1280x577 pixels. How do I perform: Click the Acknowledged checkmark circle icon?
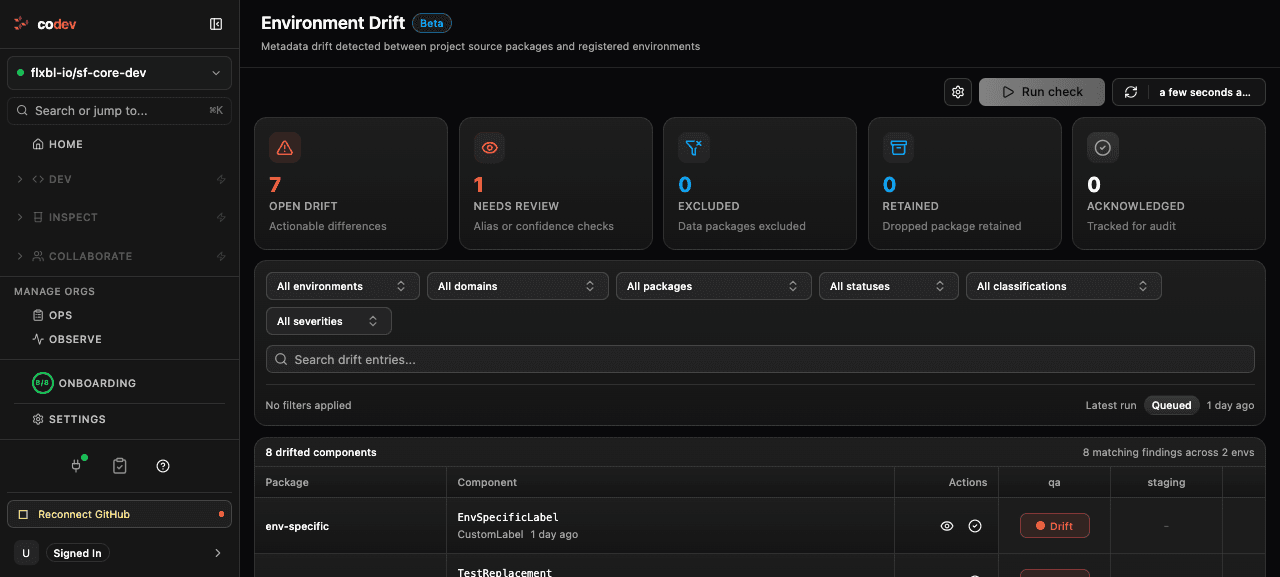[x=1103, y=148]
